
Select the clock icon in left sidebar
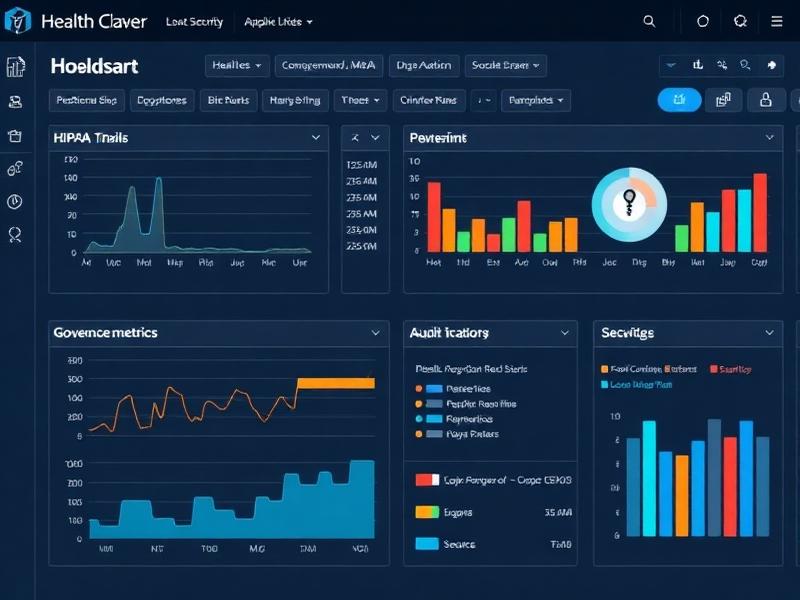pos(15,202)
